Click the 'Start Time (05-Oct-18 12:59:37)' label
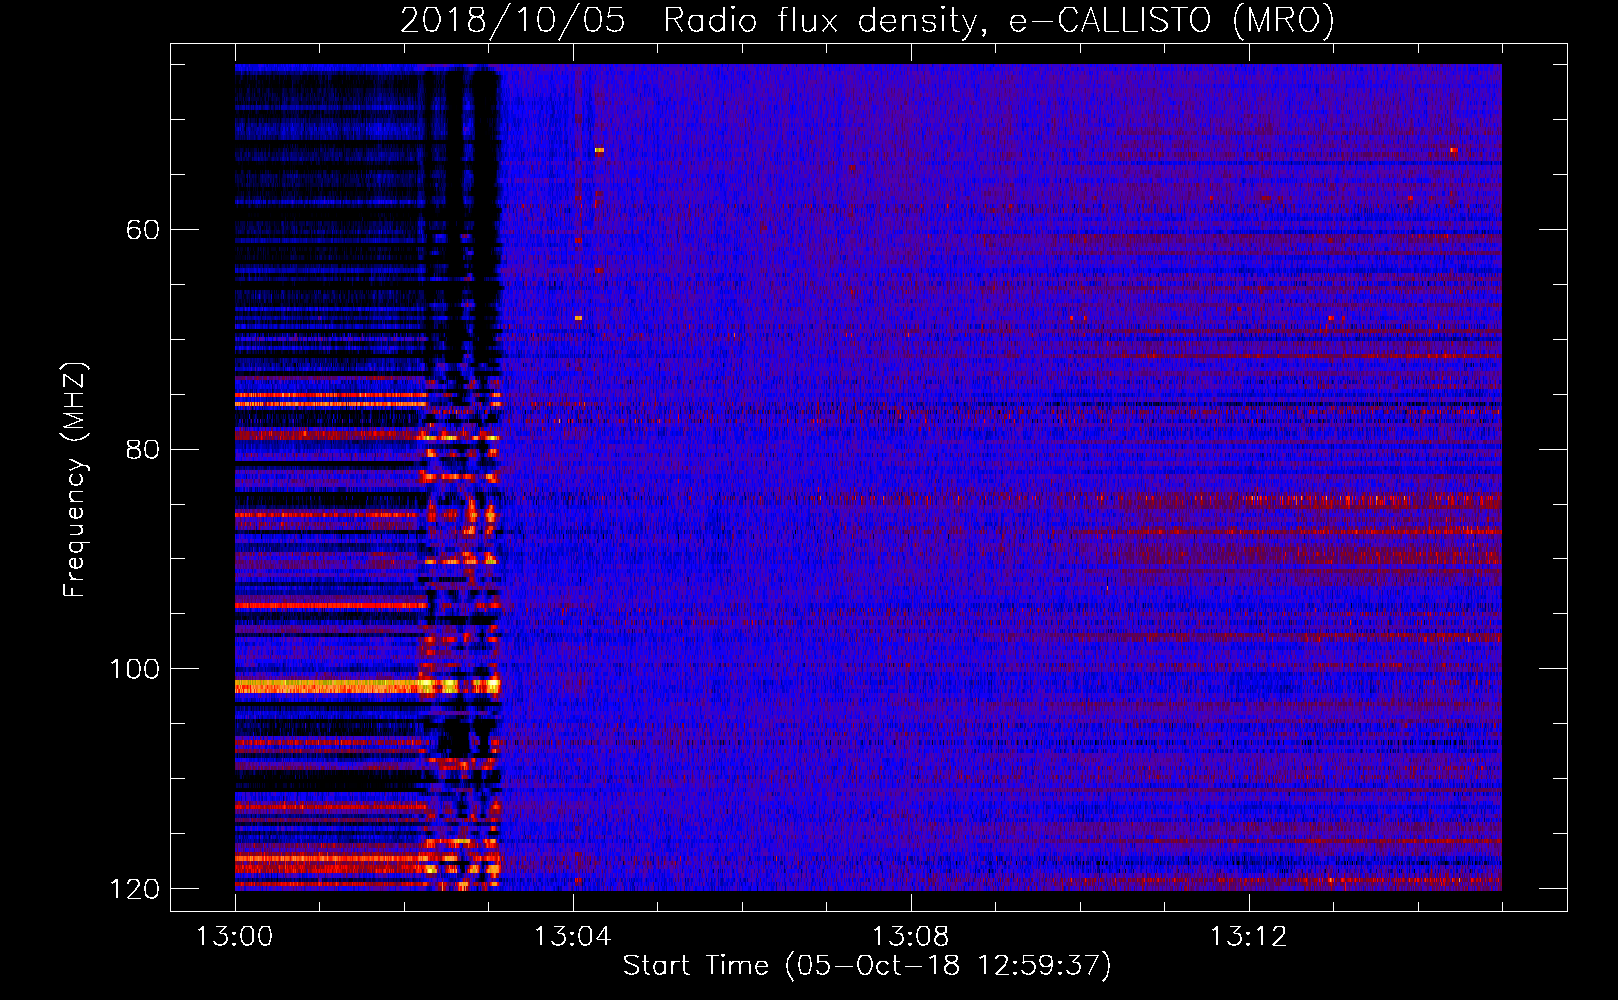The image size is (1618, 1000). 867,966
